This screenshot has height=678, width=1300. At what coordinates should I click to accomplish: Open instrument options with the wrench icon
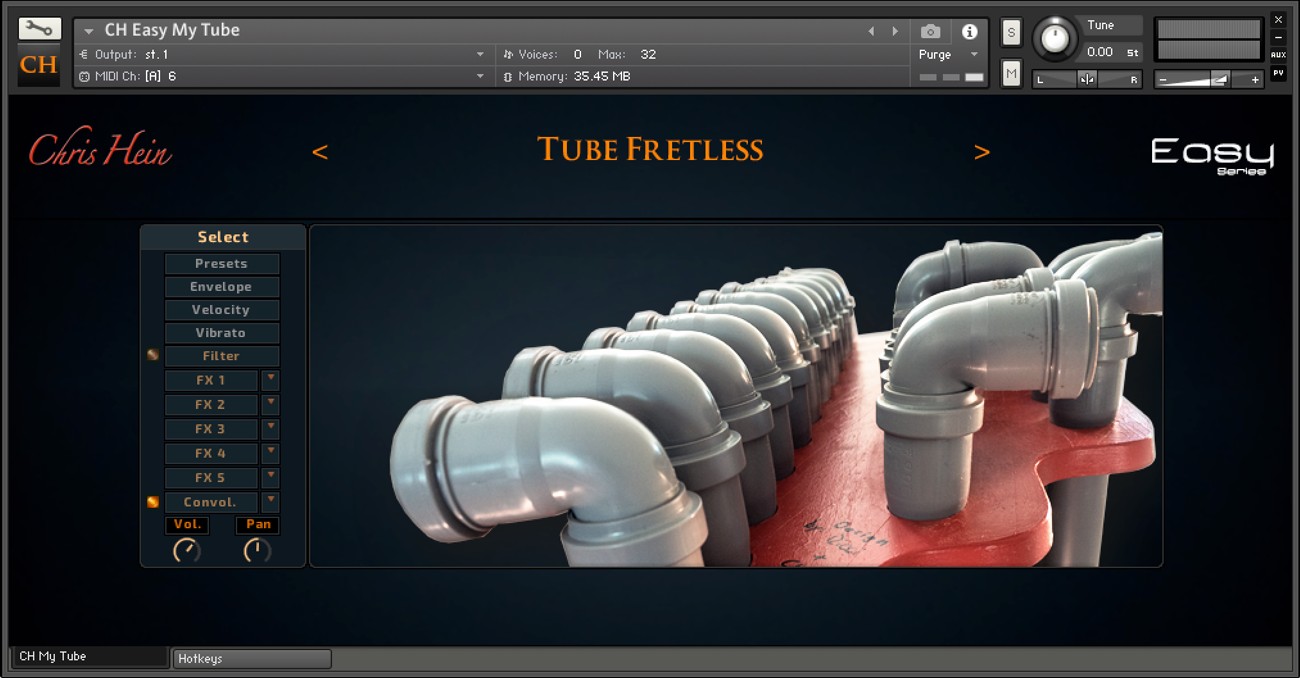tap(39, 28)
